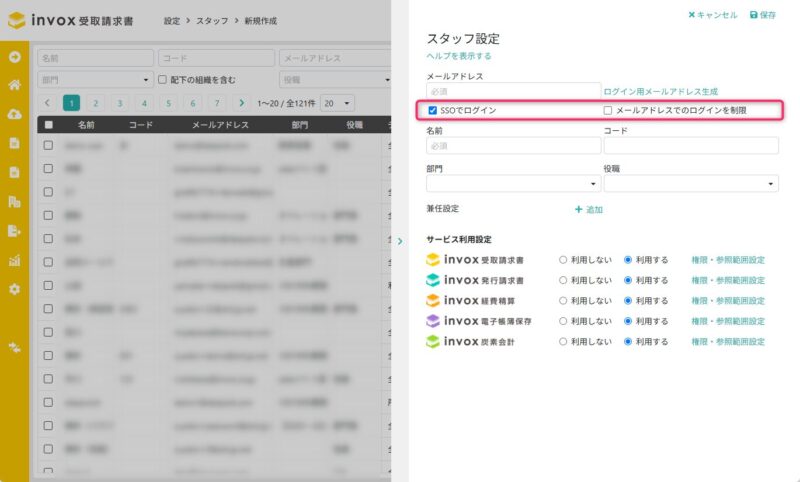This screenshot has width=800, height=482.
Task: Click the cloud upload icon in sidebar
Action: [x=14, y=114]
